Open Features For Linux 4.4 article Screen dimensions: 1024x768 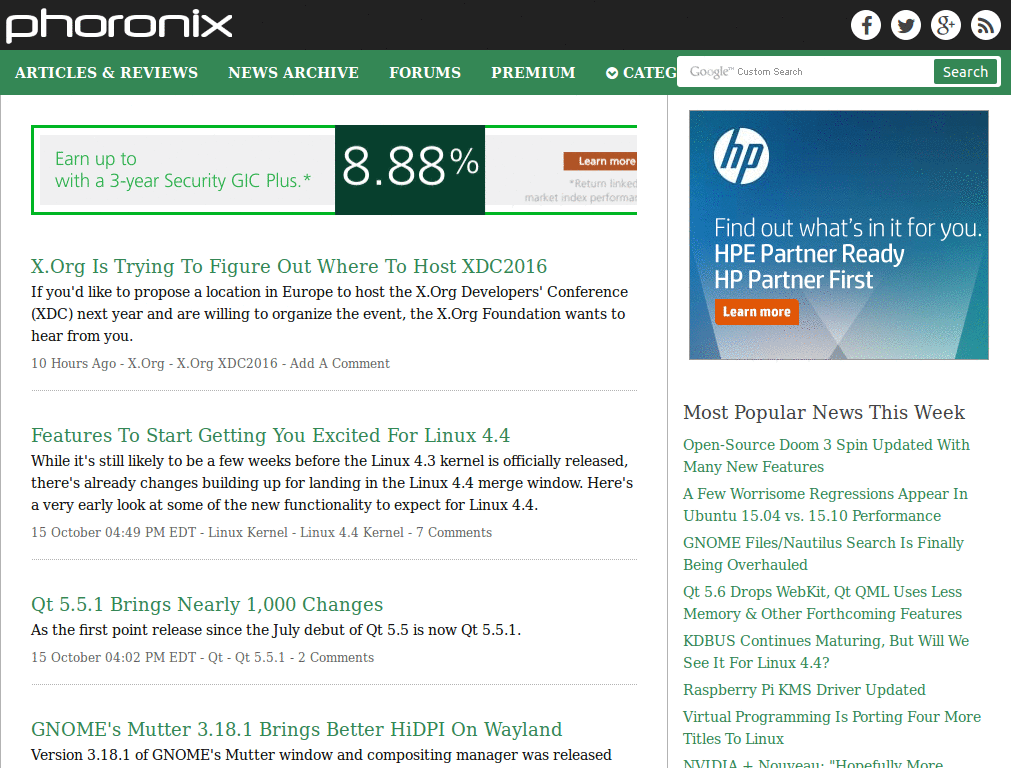click(270, 436)
